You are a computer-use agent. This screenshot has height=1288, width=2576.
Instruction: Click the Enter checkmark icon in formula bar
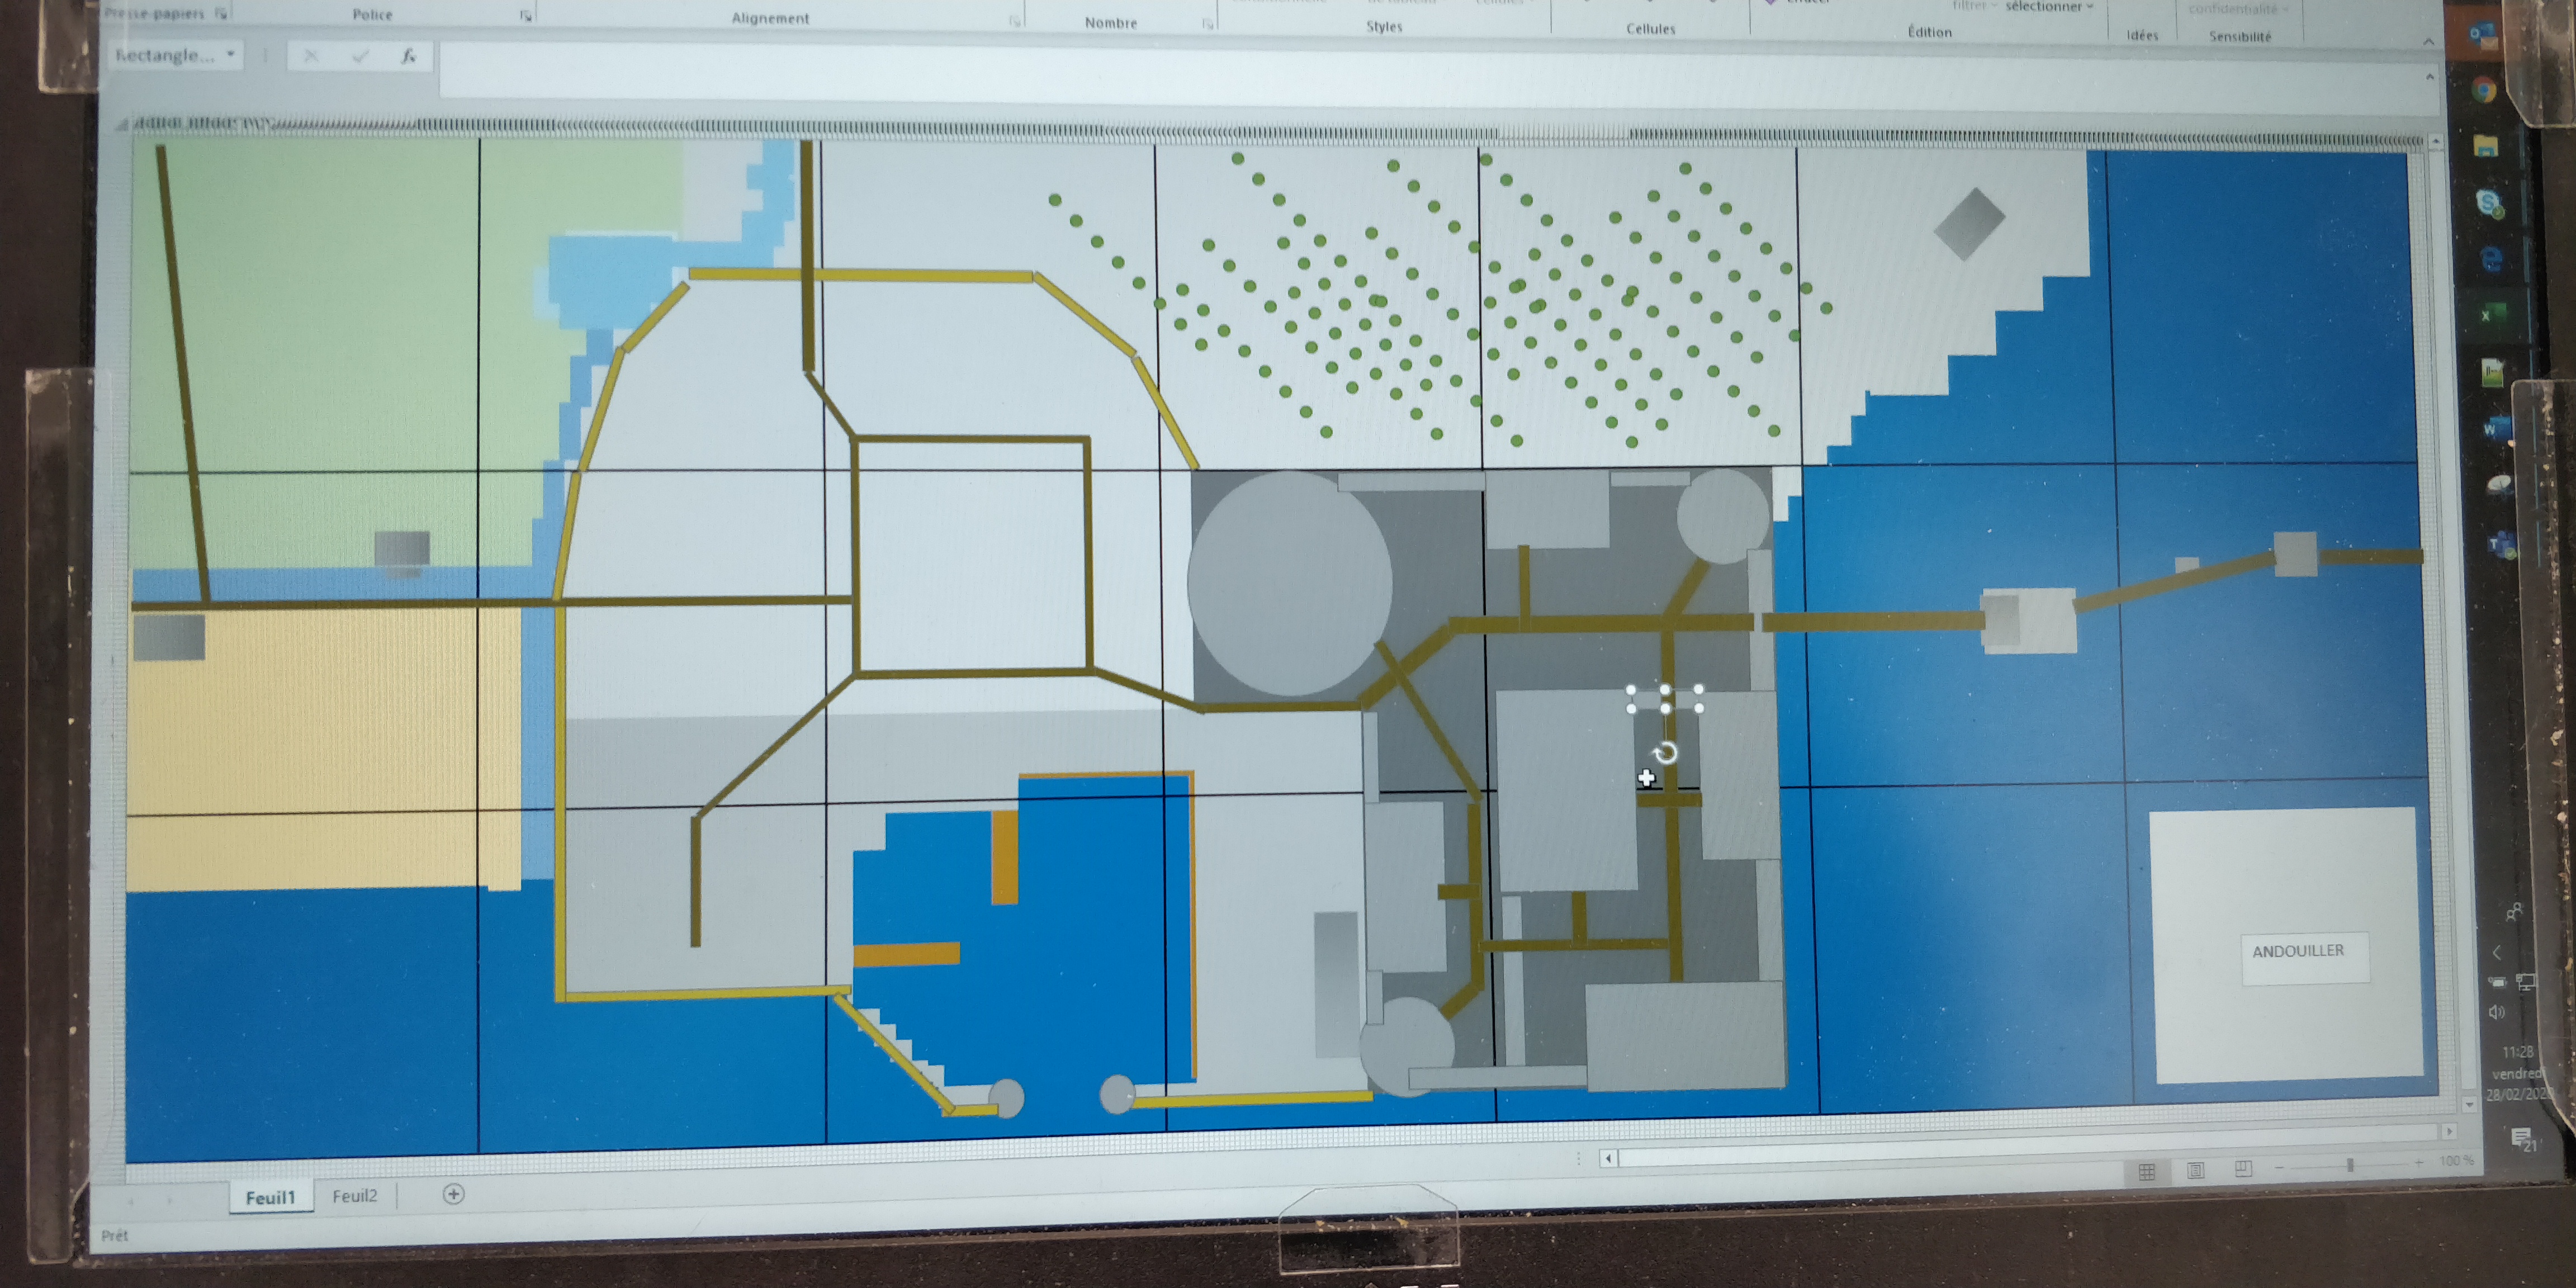360,56
